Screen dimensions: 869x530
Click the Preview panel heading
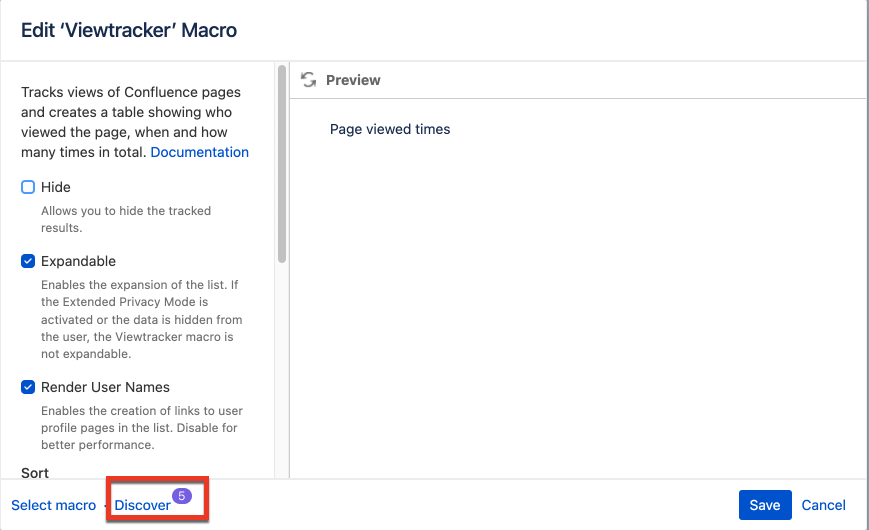click(353, 80)
